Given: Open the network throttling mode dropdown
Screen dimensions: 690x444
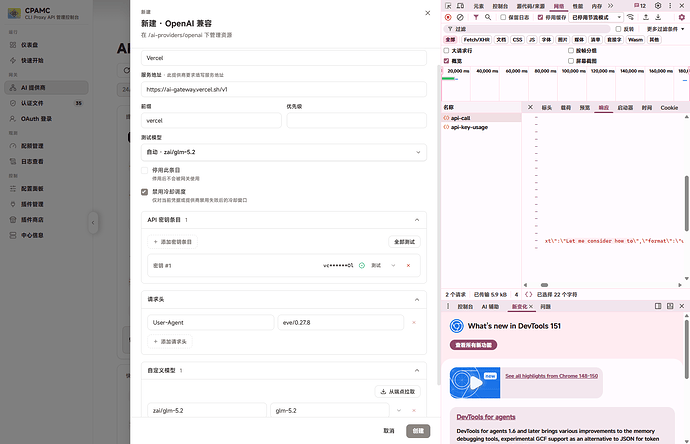Looking at the screenshot, I should [x=596, y=17].
